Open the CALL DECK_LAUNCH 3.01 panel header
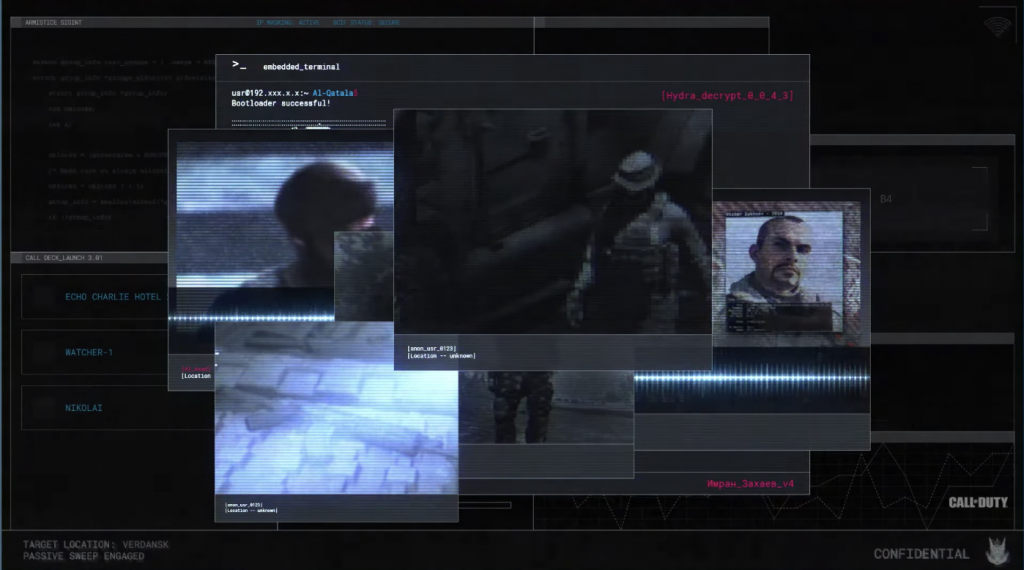1024x570 pixels. [64, 258]
